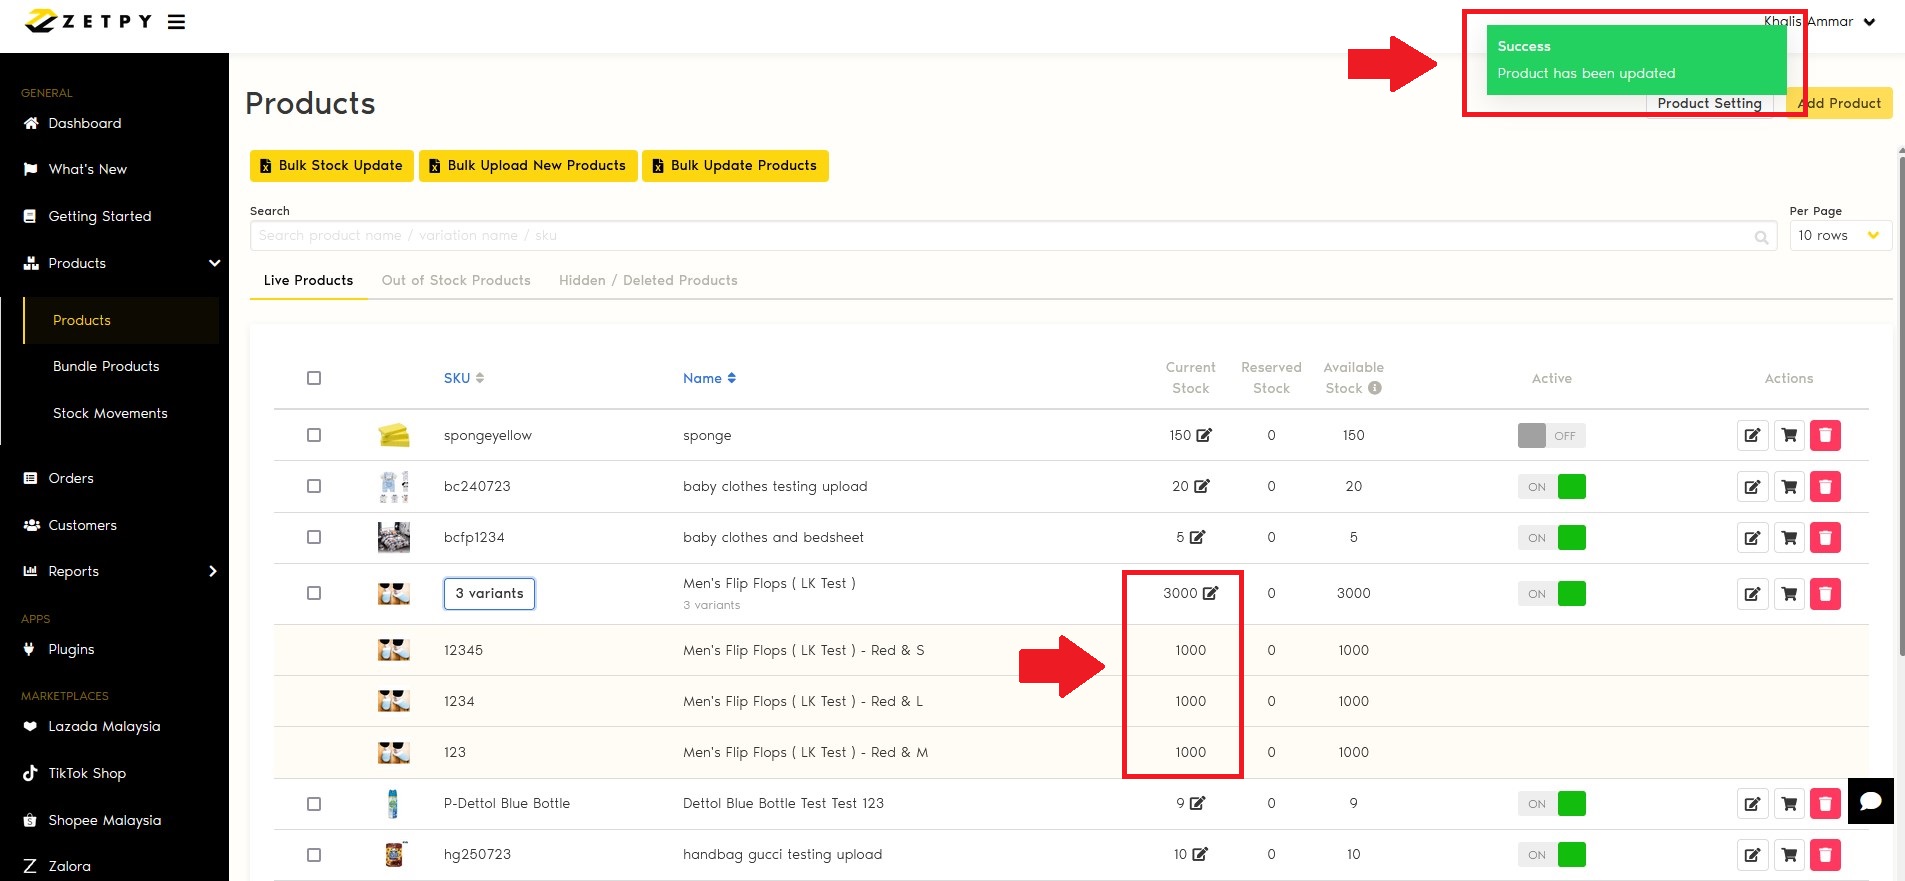The image size is (1905, 881).
Task: Tick the checkbox for bc240723 row
Action: pyautogui.click(x=314, y=486)
